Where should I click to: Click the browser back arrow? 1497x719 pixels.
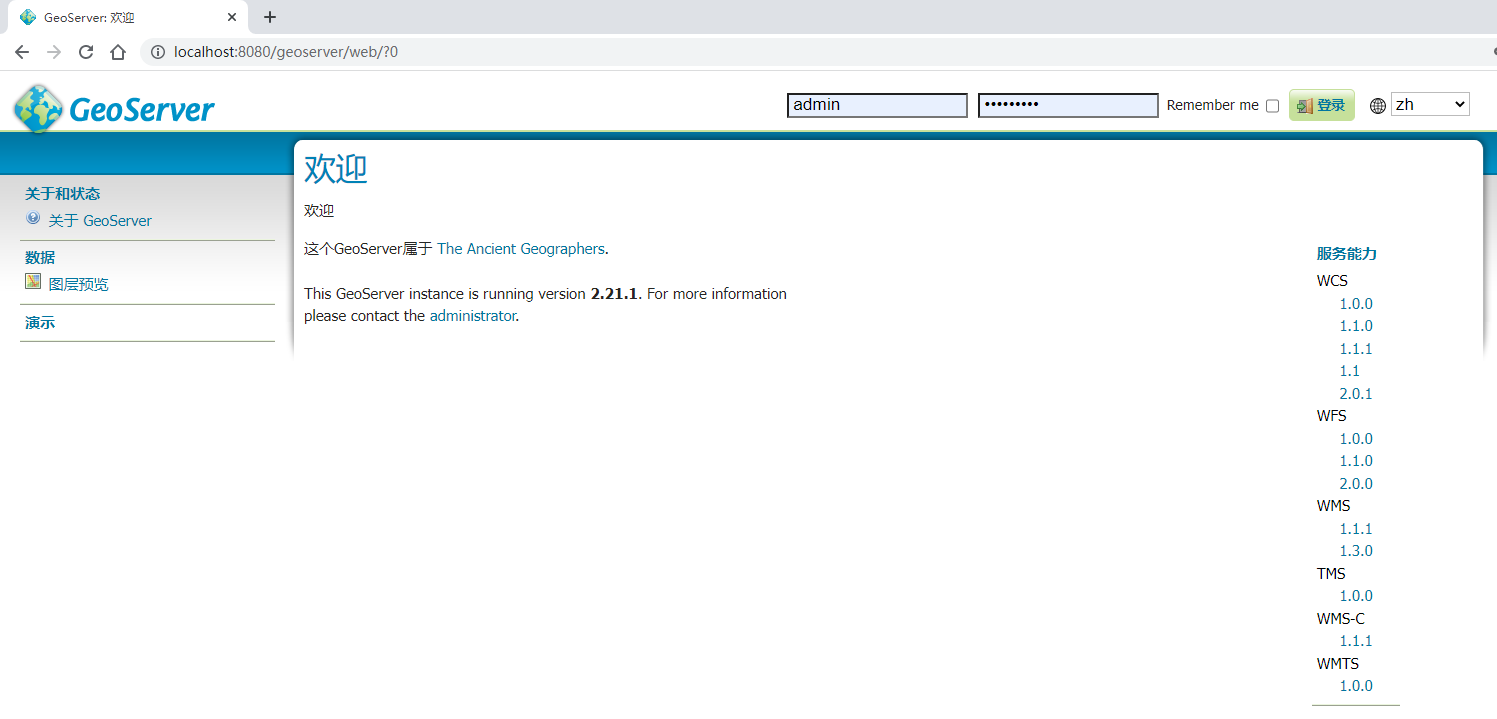22,52
